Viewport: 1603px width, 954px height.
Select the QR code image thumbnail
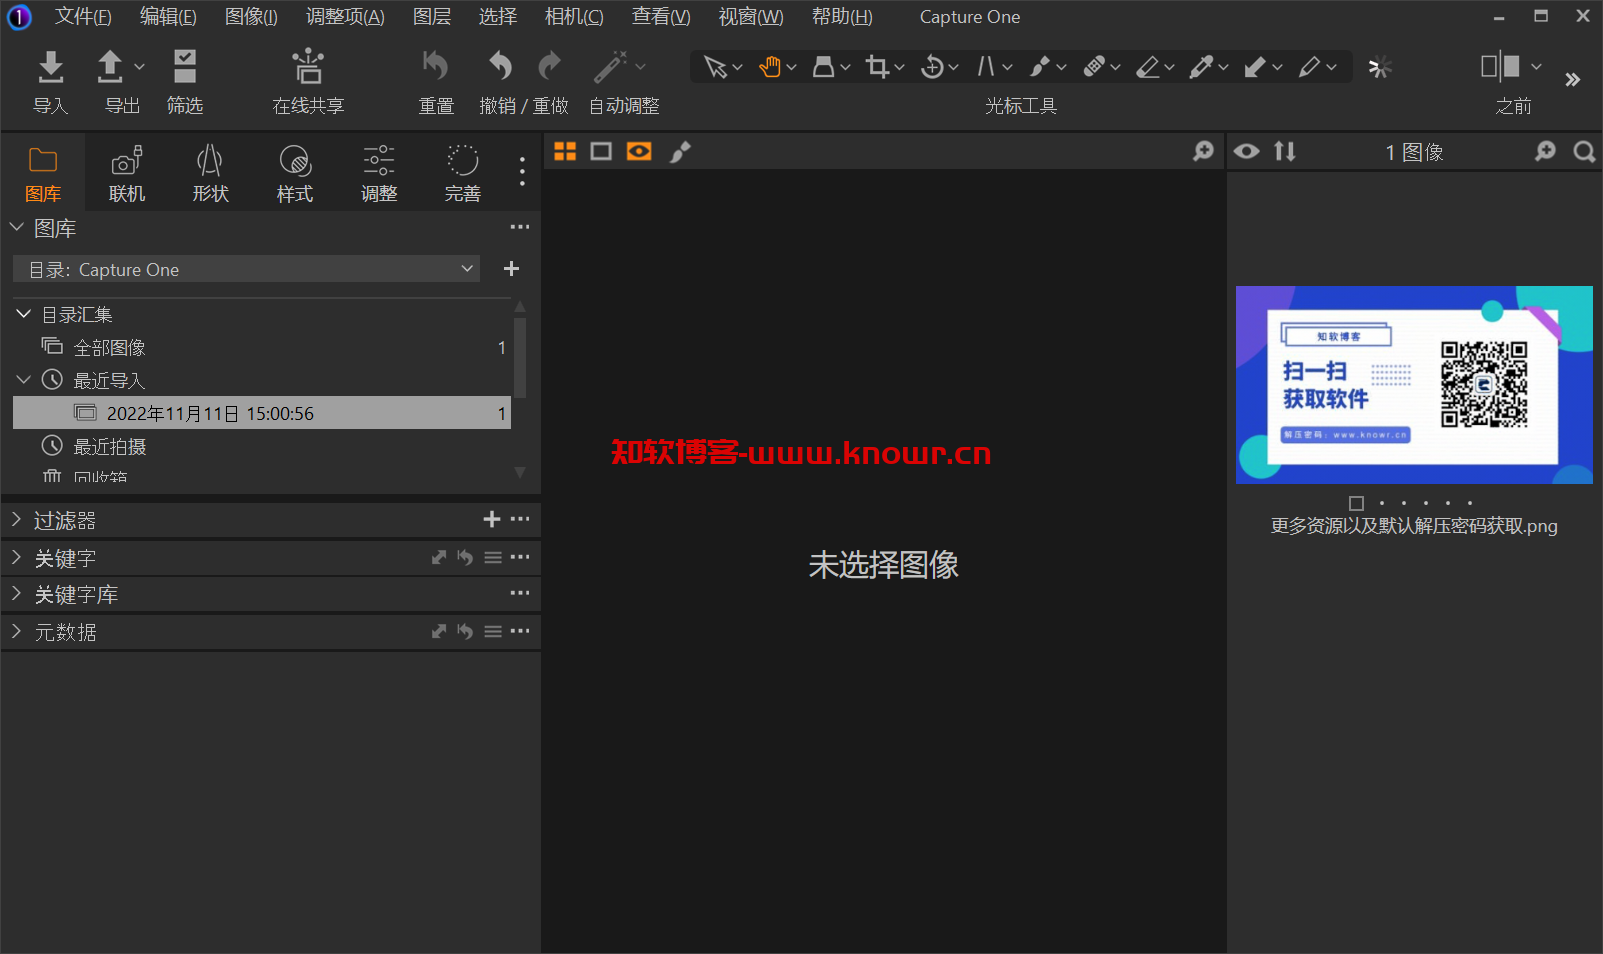(1414, 385)
